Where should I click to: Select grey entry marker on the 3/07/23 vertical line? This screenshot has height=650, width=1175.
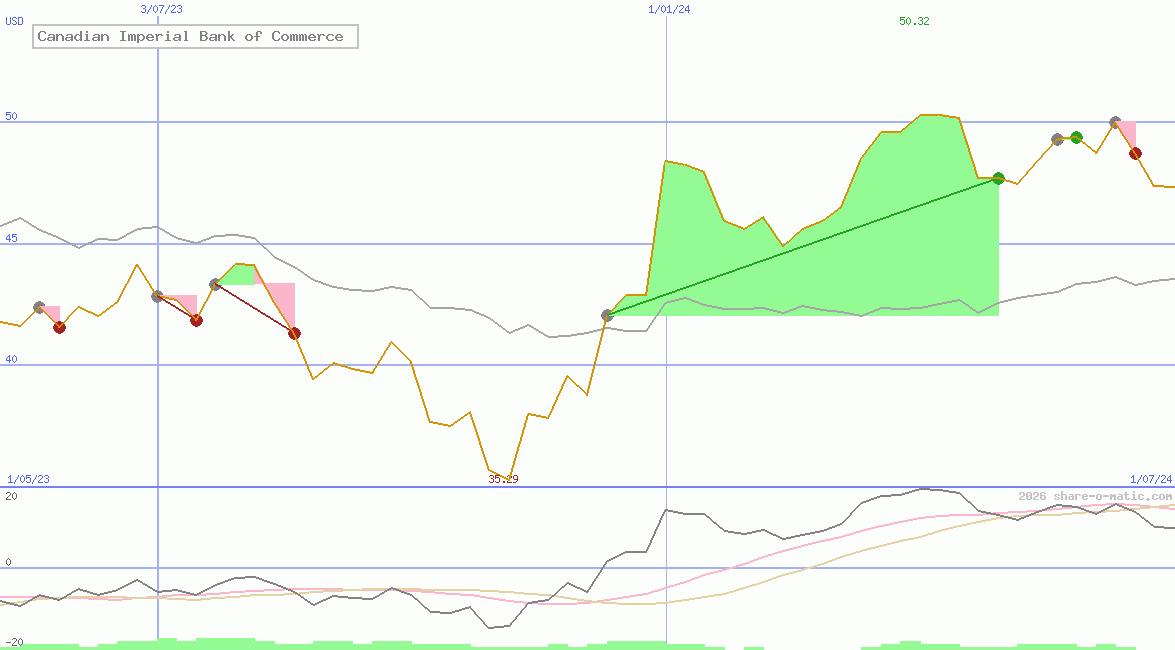157,296
